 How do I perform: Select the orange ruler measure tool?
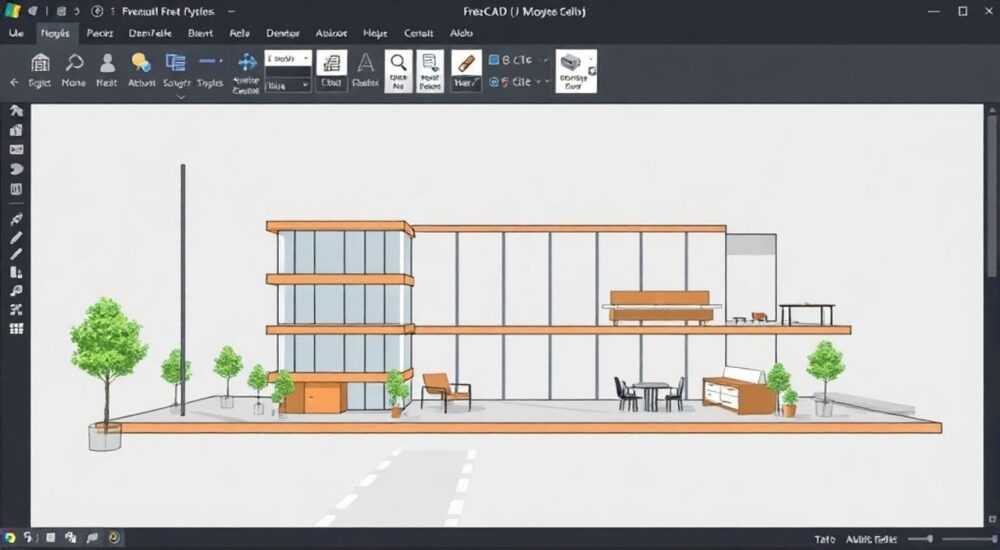point(466,63)
